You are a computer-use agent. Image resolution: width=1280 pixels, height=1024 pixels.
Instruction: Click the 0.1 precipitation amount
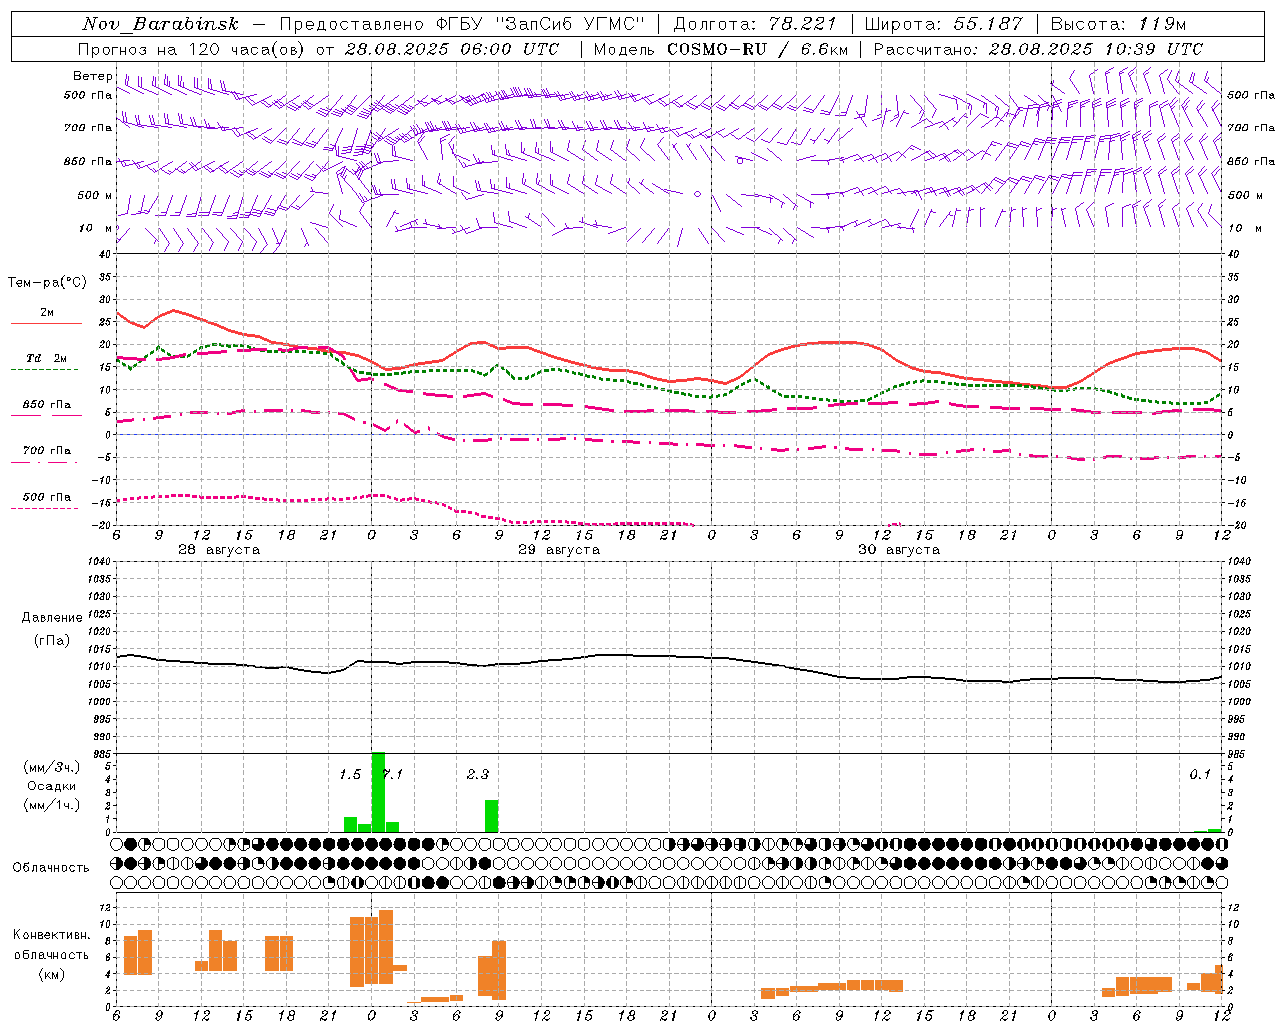(1200, 775)
